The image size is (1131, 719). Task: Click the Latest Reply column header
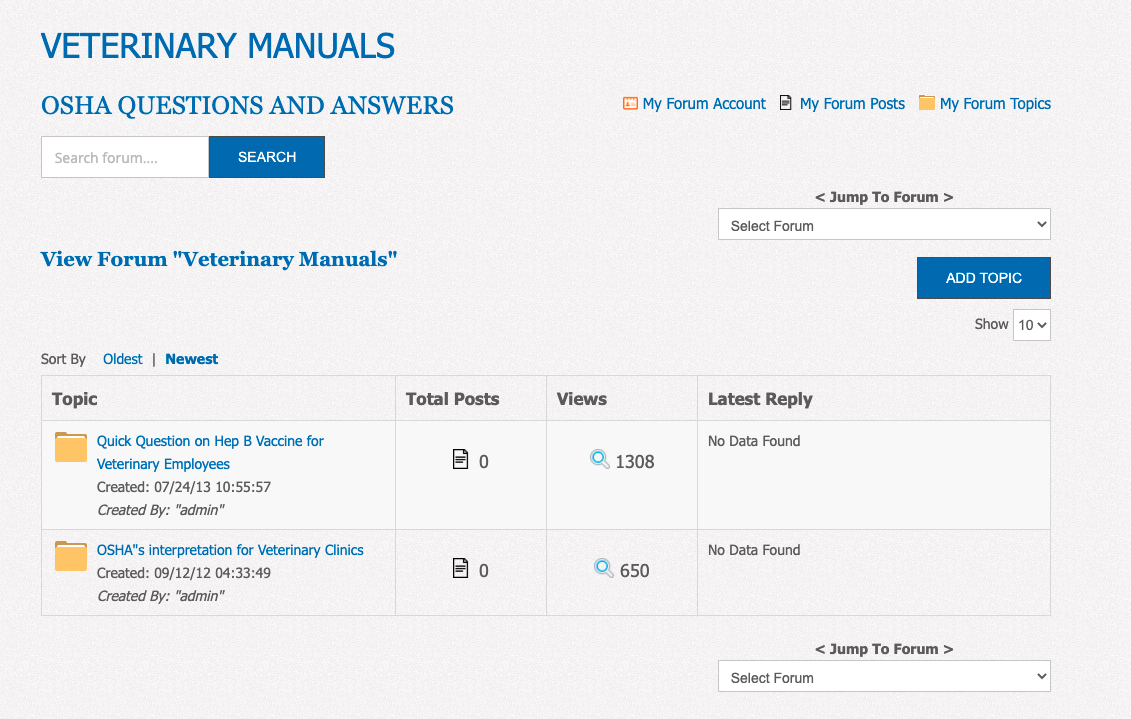[x=760, y=399]
